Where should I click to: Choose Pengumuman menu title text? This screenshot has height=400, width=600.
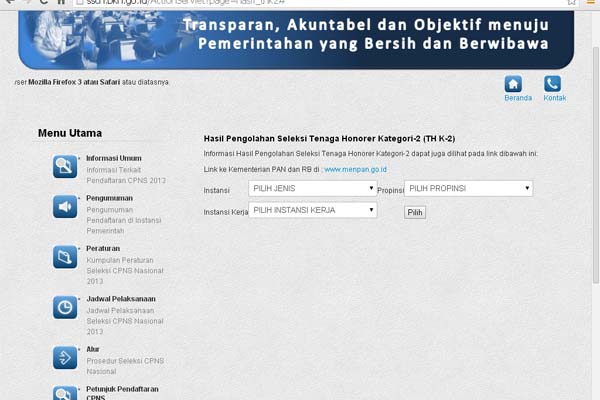pos(110,199)
